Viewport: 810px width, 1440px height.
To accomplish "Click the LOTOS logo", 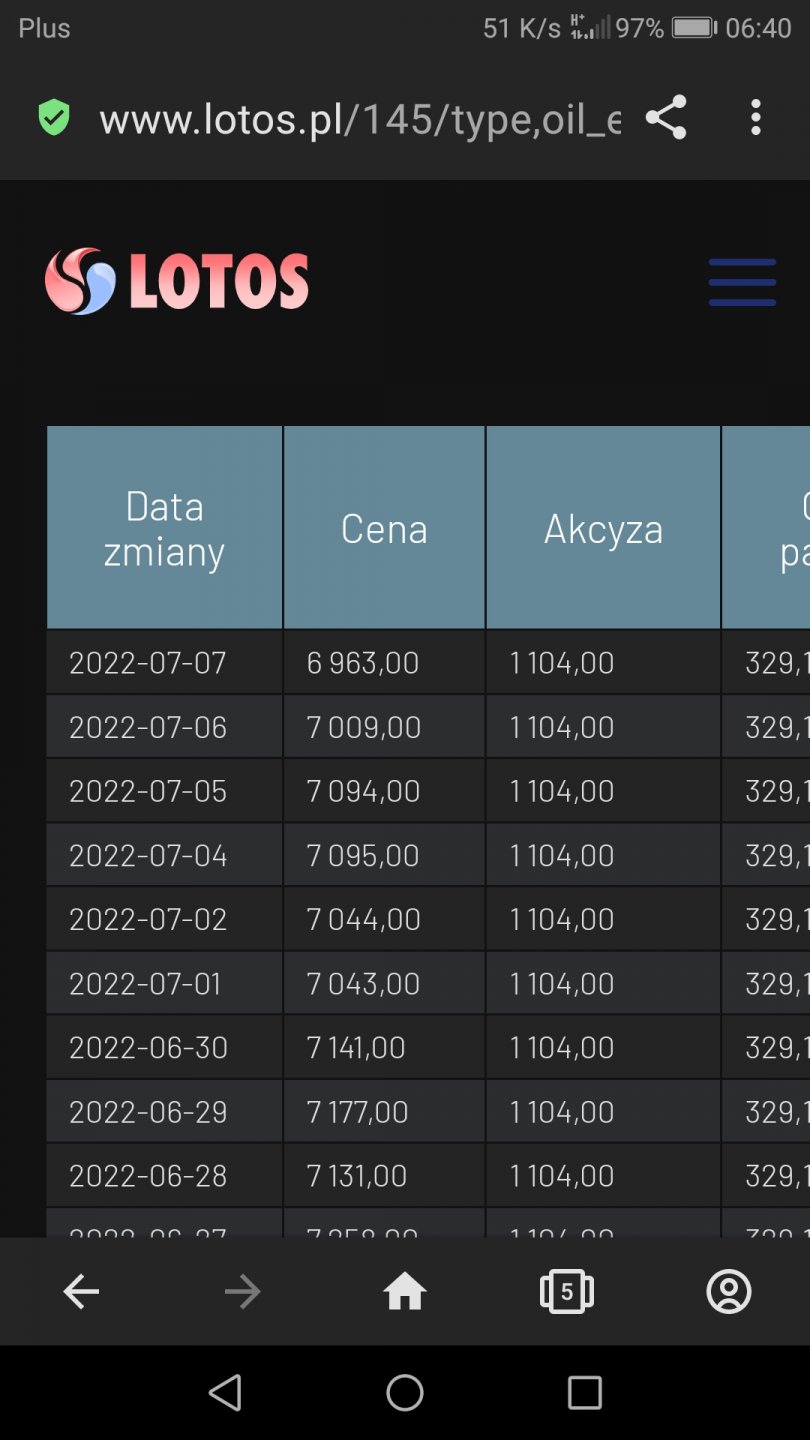I will (177, 281).
